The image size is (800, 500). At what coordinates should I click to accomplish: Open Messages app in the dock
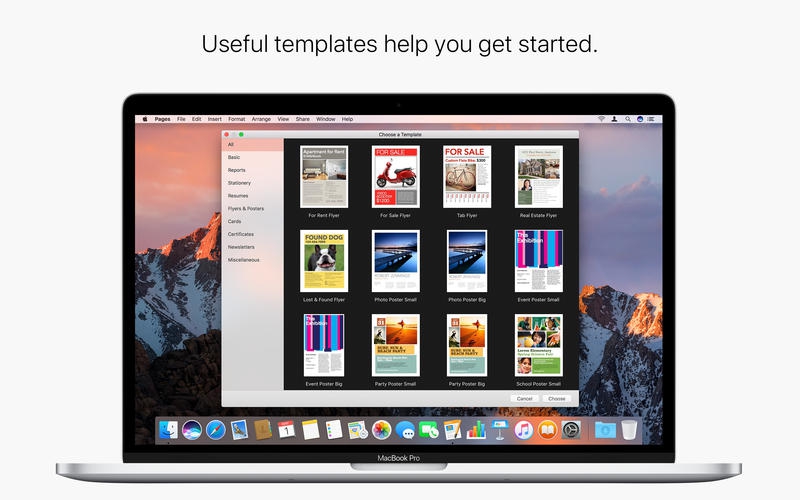(x=405, y=430)
